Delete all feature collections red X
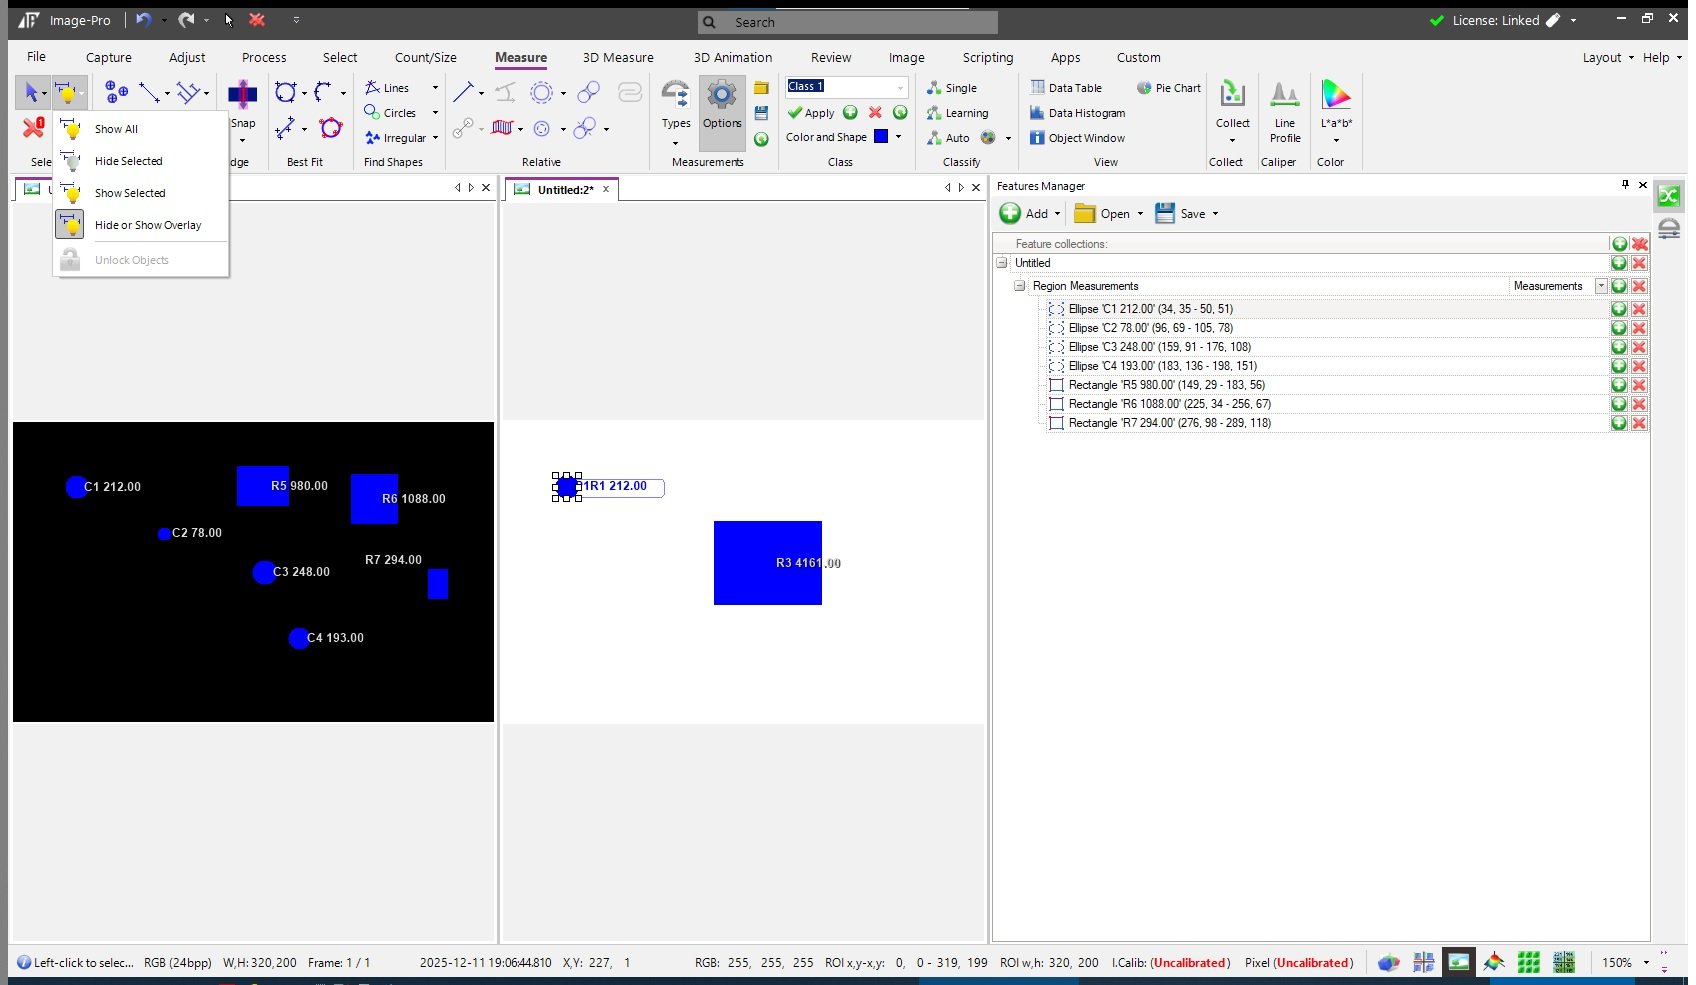The width and height of the screenshot is (1696, 985). [x=1639, y=244]
